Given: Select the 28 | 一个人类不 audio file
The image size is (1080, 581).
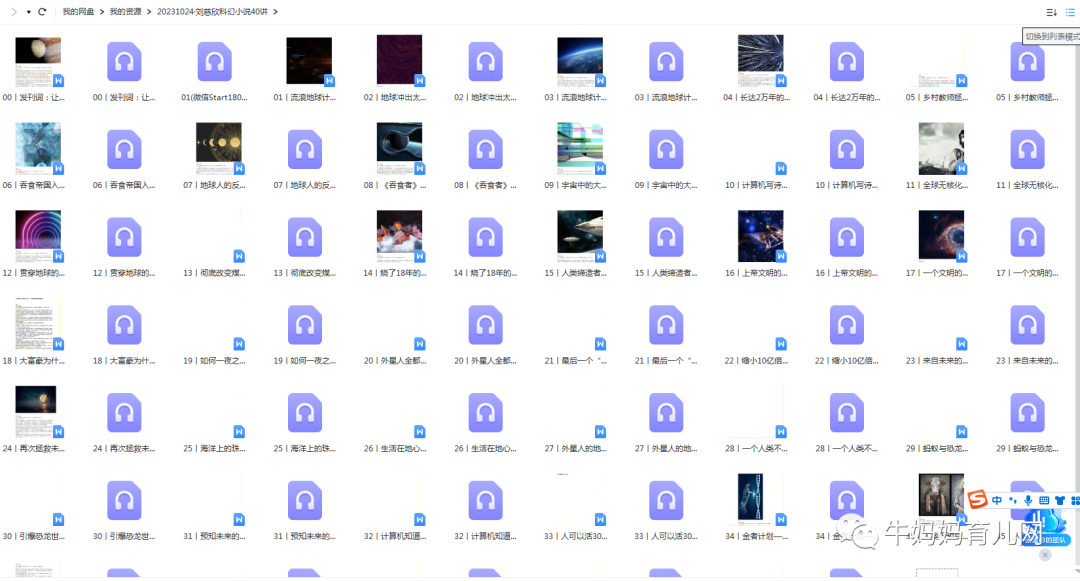Looking at the screenshot, I should (x=847, y=412).
